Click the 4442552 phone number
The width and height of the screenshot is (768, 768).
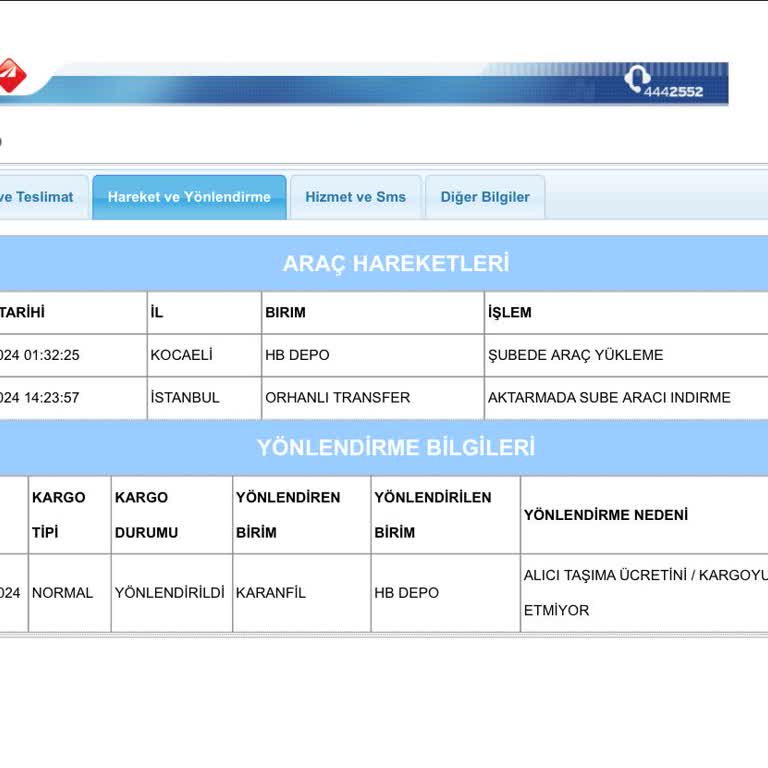(x=673, y=92)
